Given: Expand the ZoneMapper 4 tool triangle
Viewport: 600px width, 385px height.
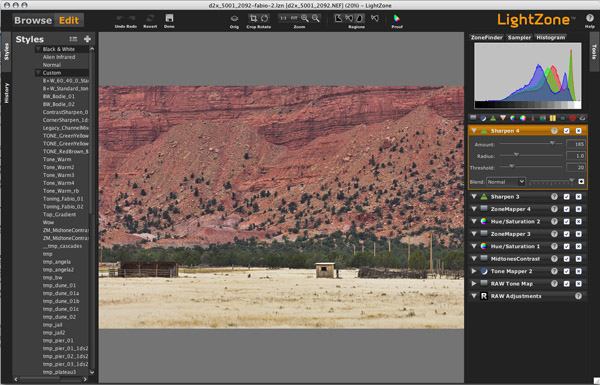Looking at the screenshot, I should coord(474,209).
